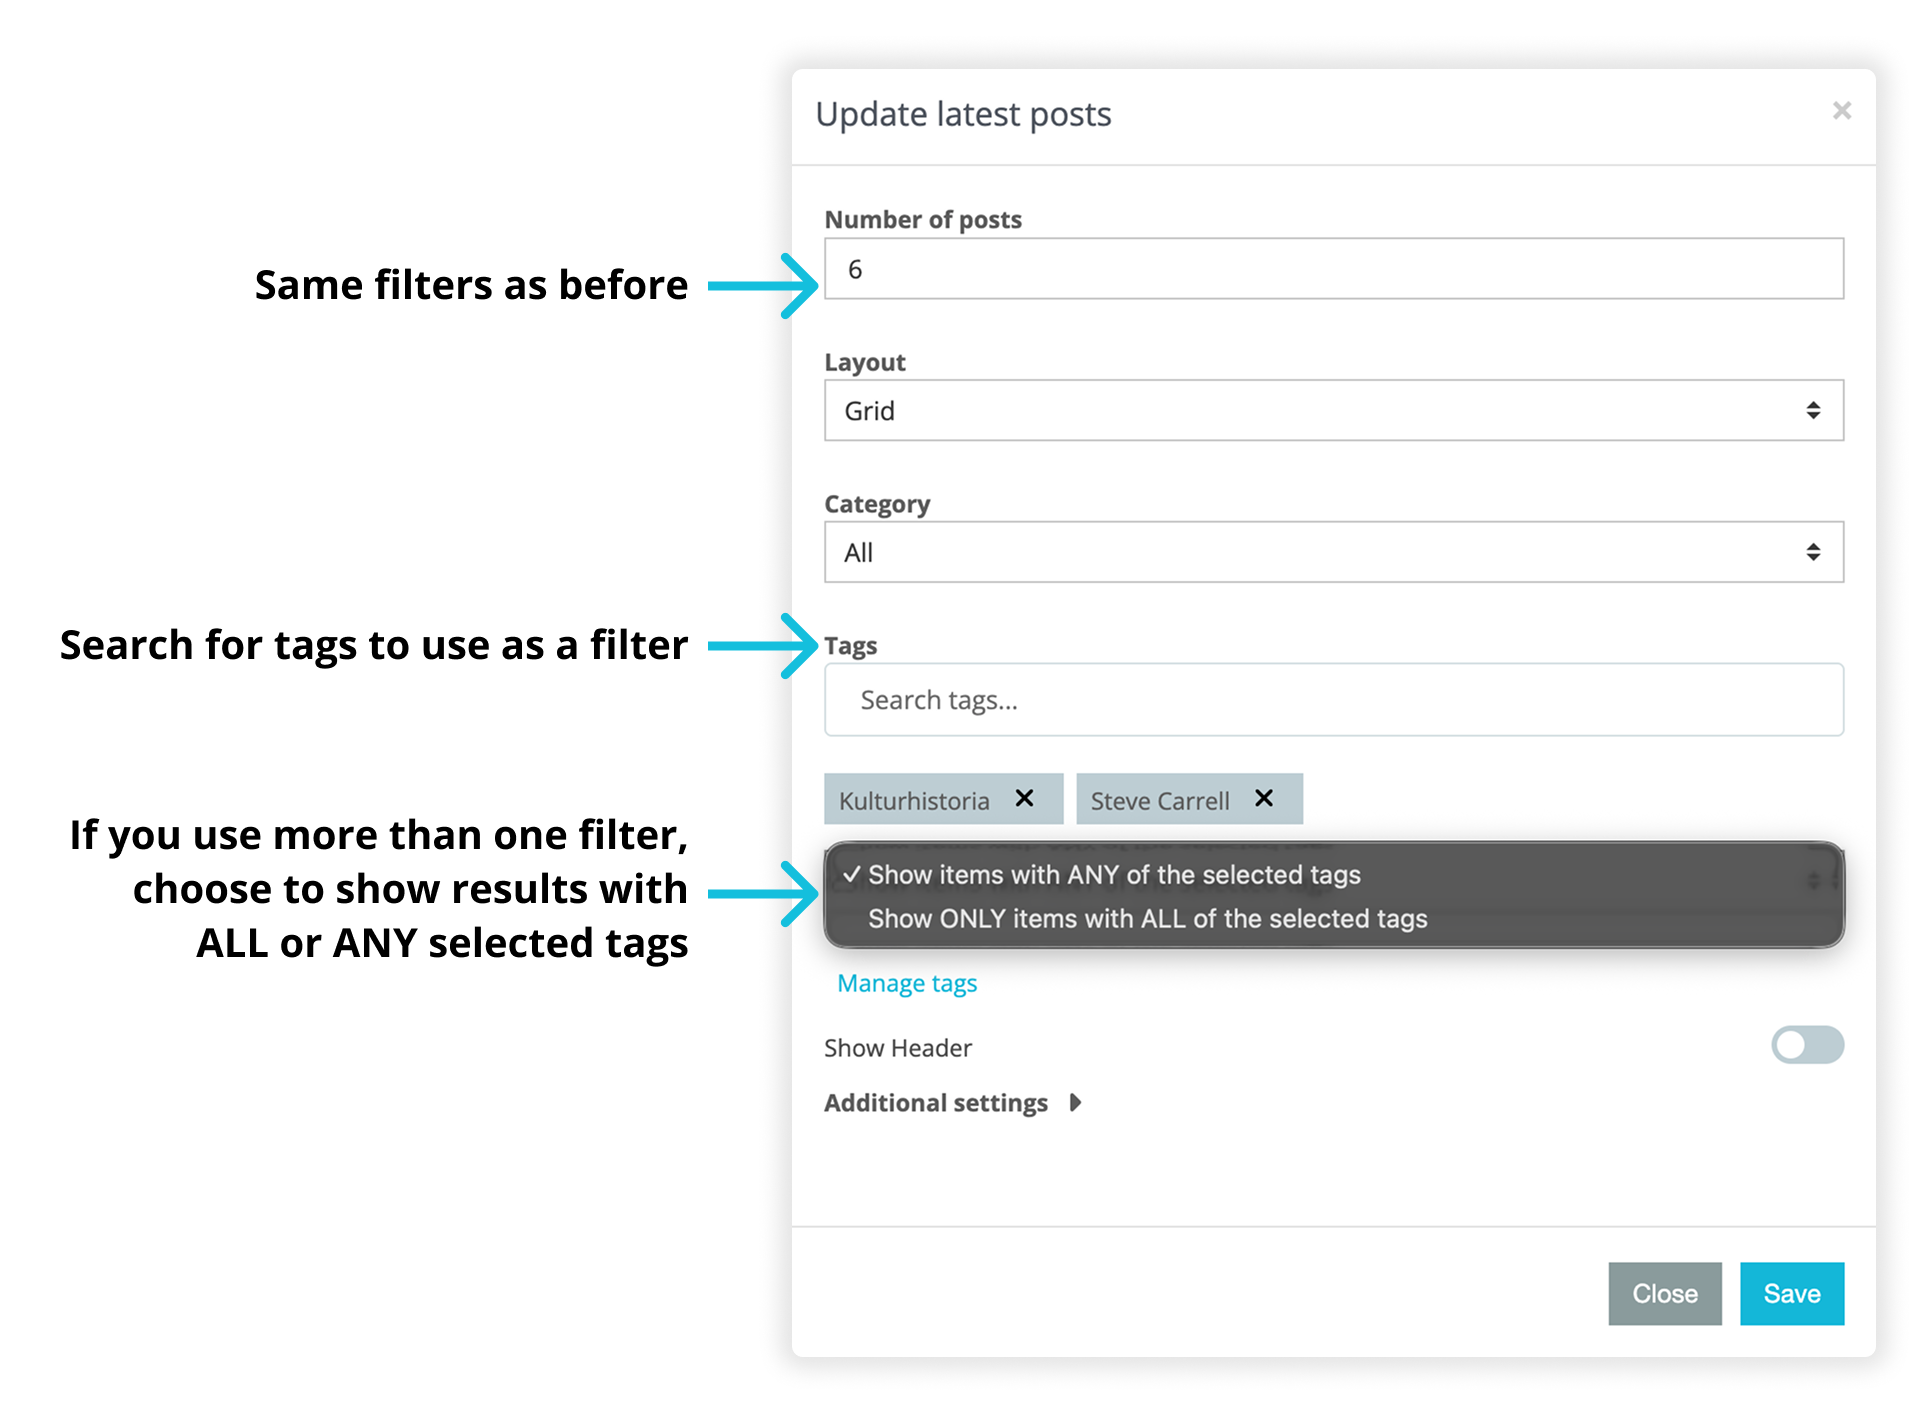Remove the Kulturhistoria tag with X

[x=1024, y=798]
